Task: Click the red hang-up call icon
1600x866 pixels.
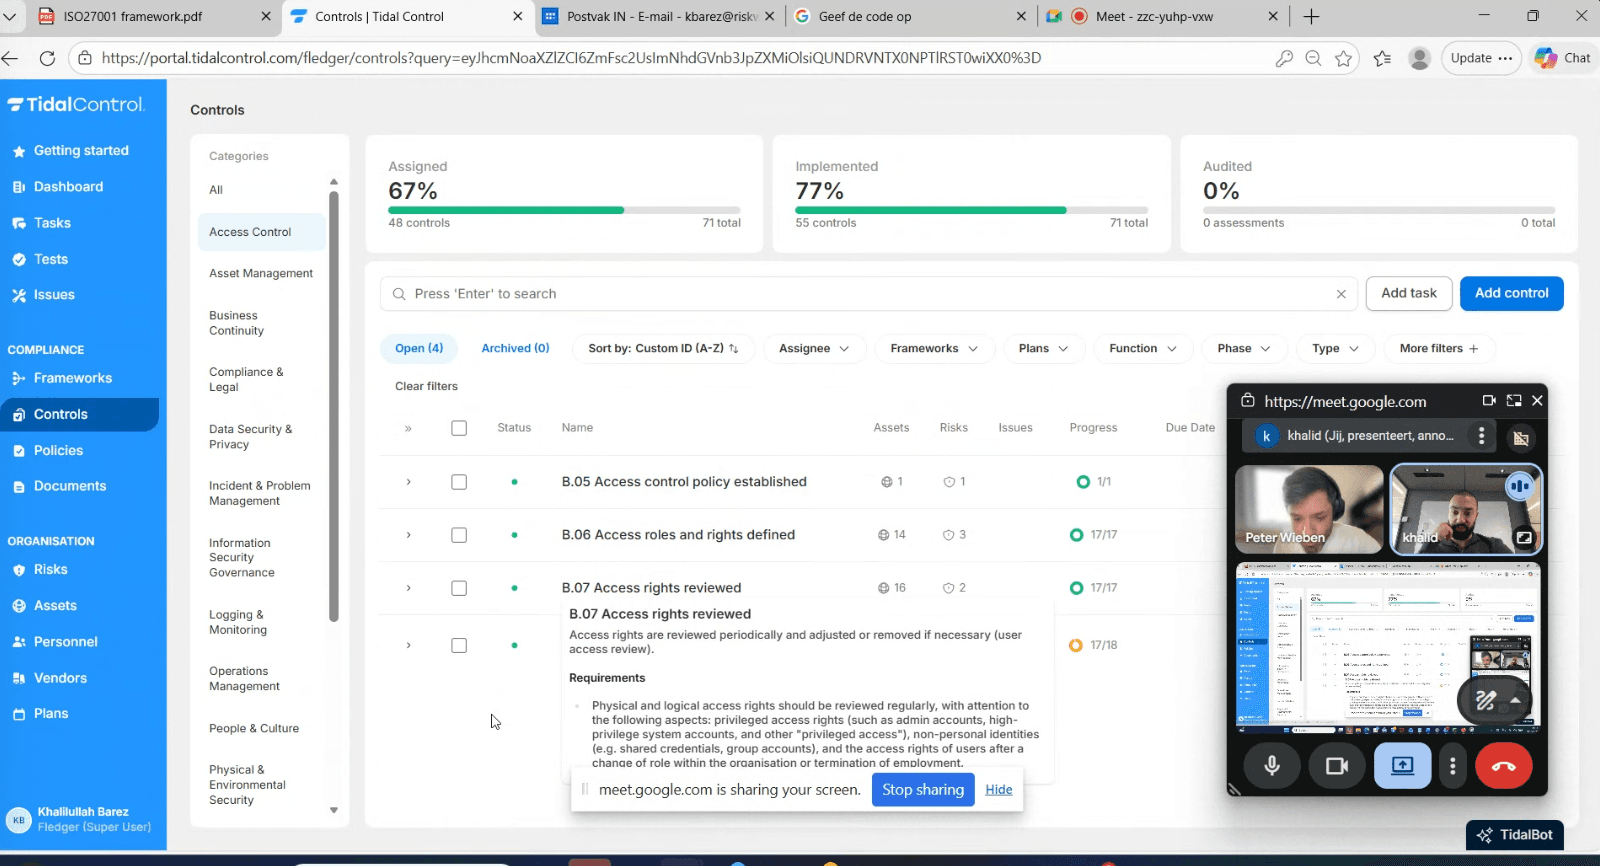Action: point(1503,766)
